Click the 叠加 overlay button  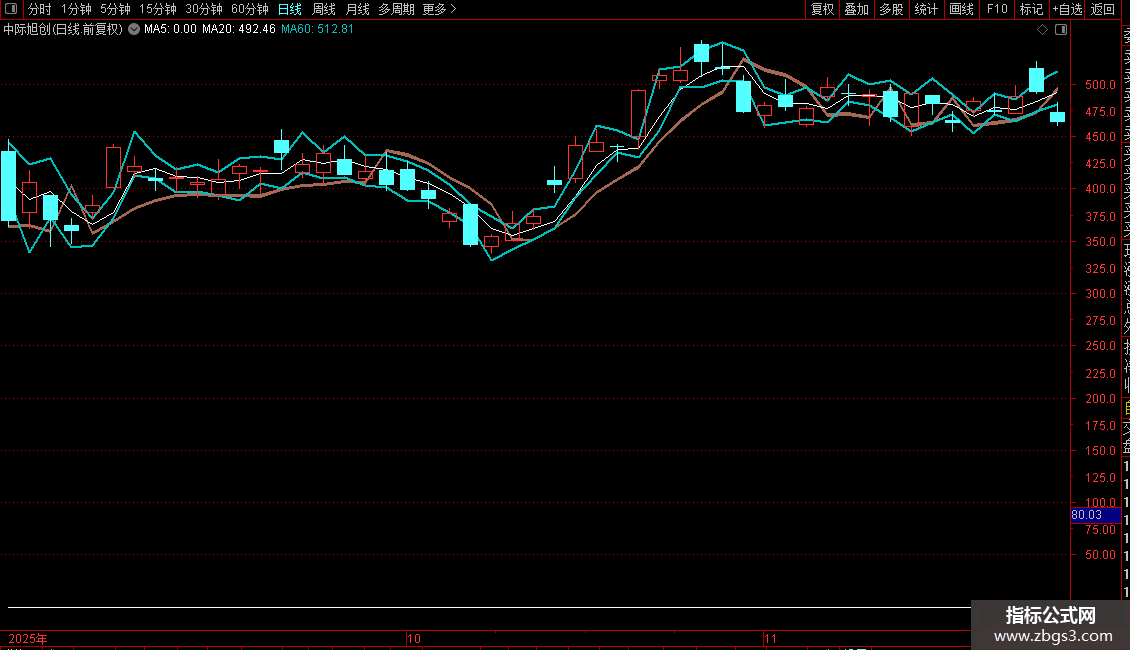click(x=857, y=9)
